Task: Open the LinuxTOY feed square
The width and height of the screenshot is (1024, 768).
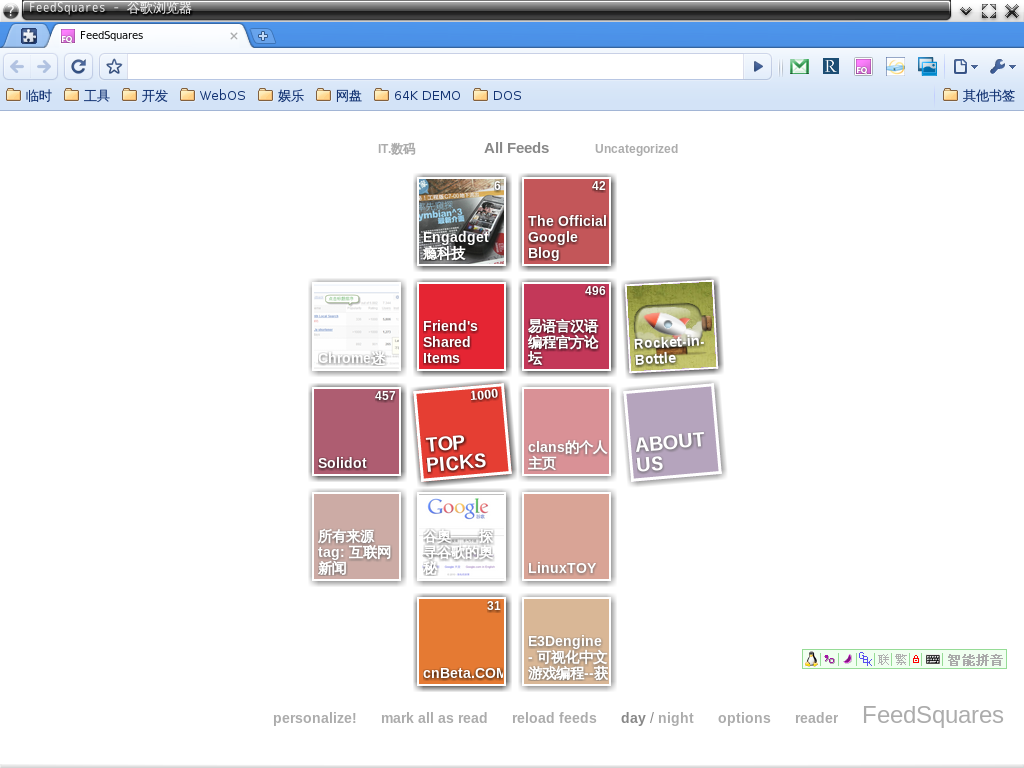Action: [x=566, y=537]
